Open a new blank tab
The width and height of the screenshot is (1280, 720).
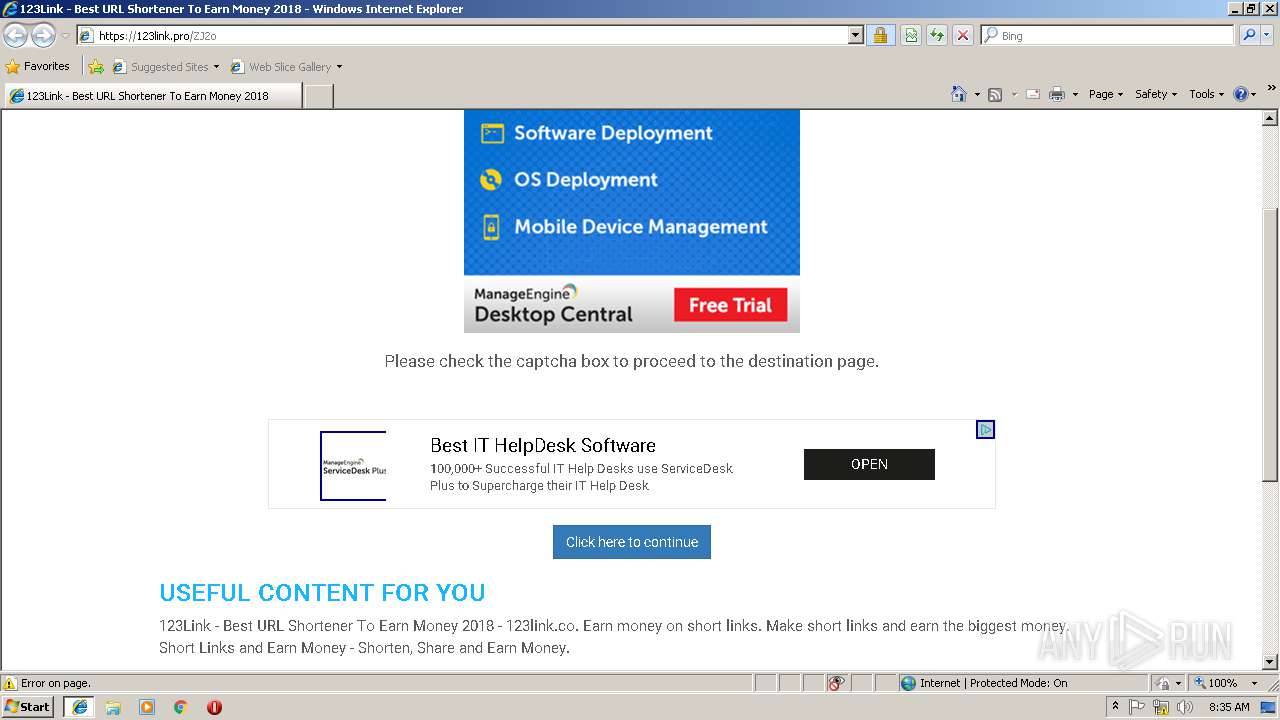pyautogui.click(x=318, y=96)
